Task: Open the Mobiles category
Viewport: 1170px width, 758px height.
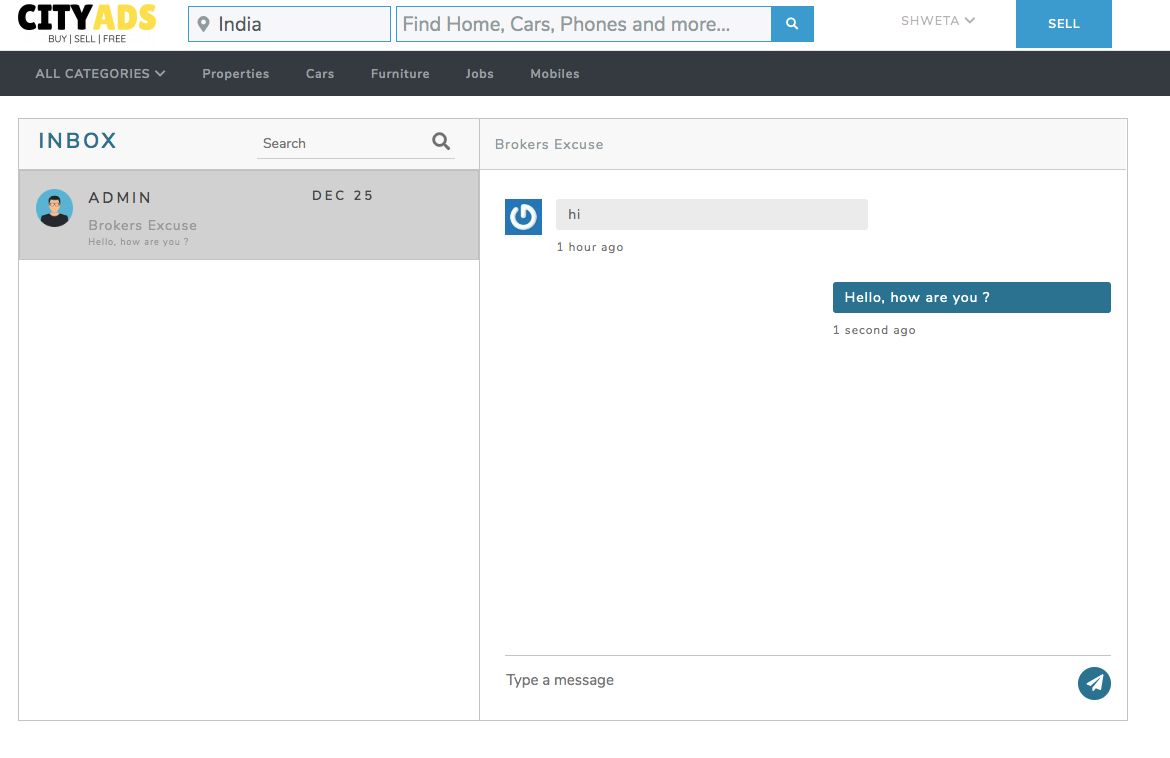Action: tap(554, 74)
